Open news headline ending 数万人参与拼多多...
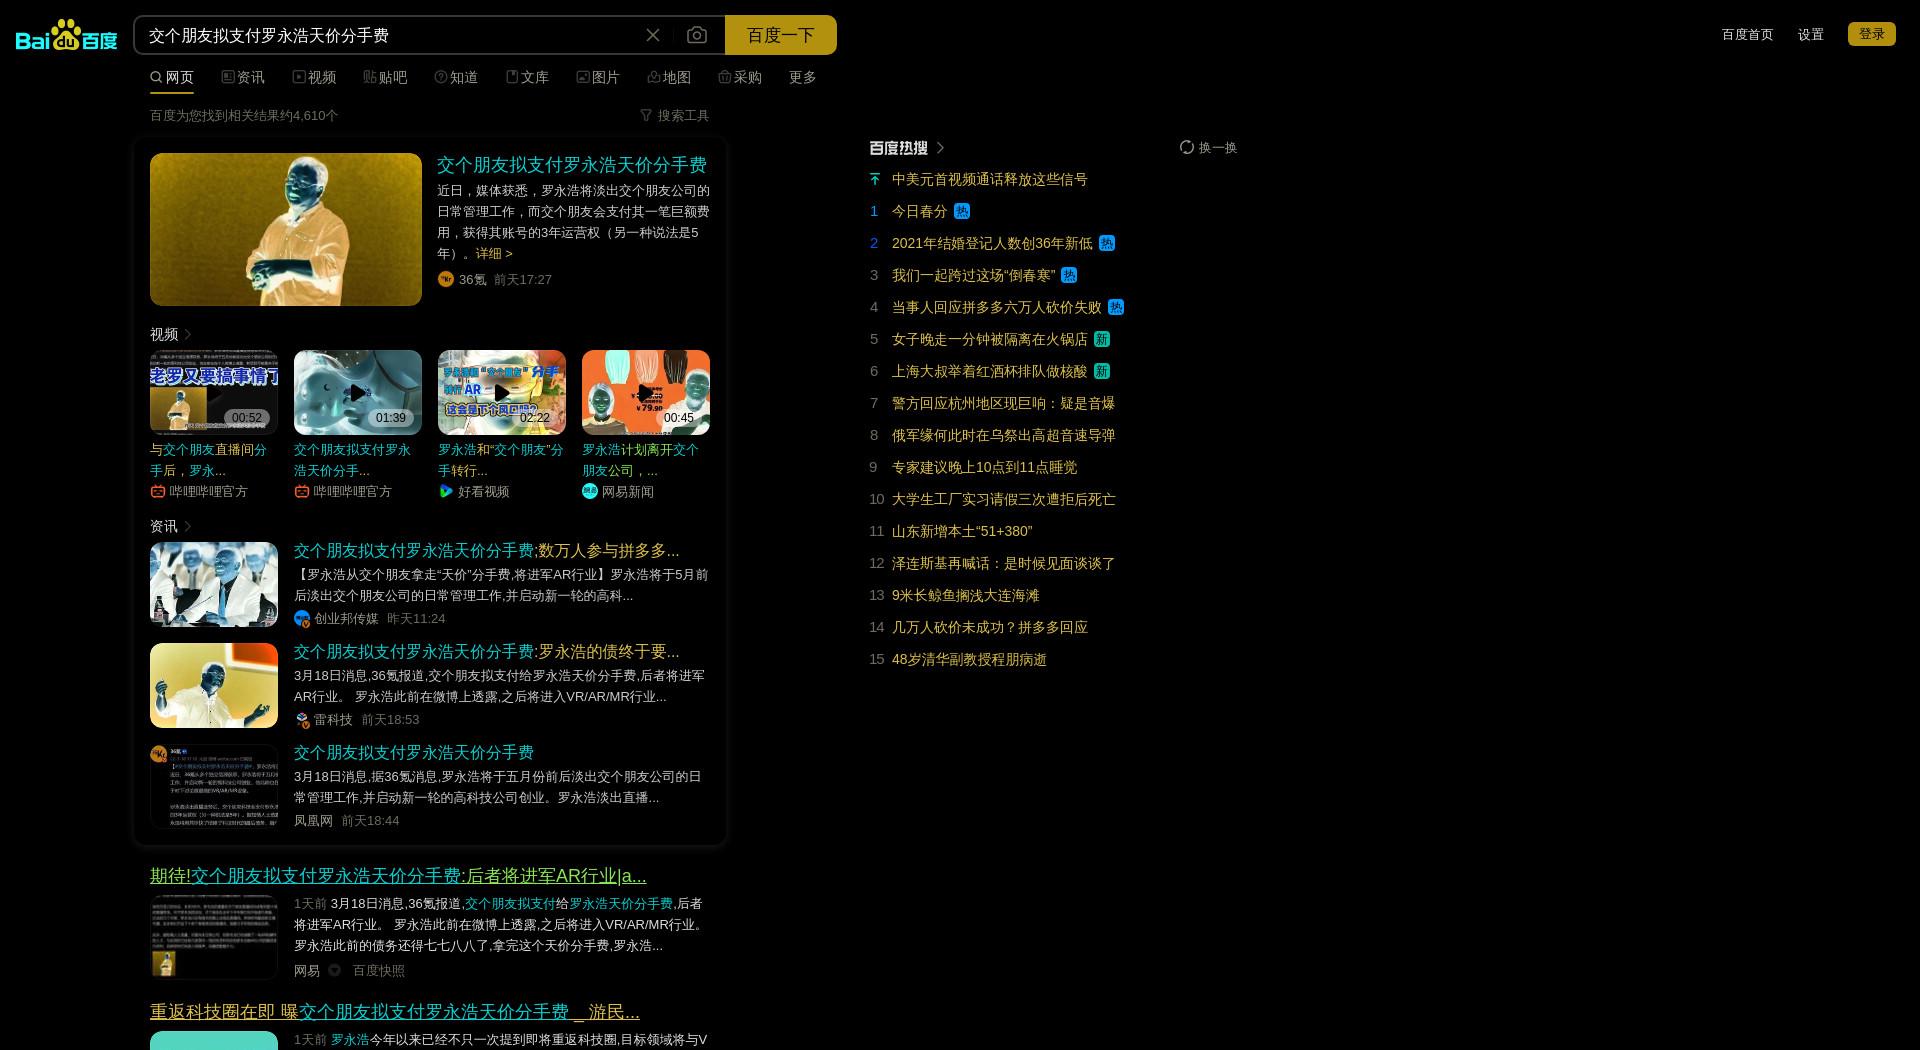This screenshot has height=1050, width=1920. pos(487,551)
